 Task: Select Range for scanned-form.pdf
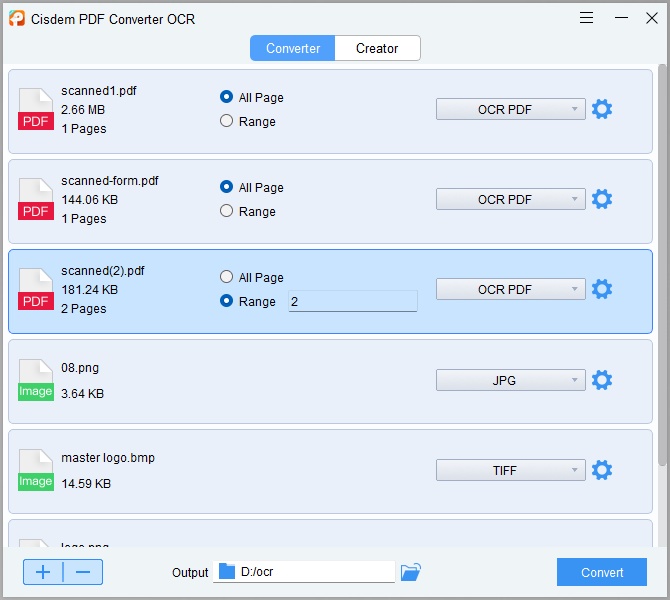point(248,211)
